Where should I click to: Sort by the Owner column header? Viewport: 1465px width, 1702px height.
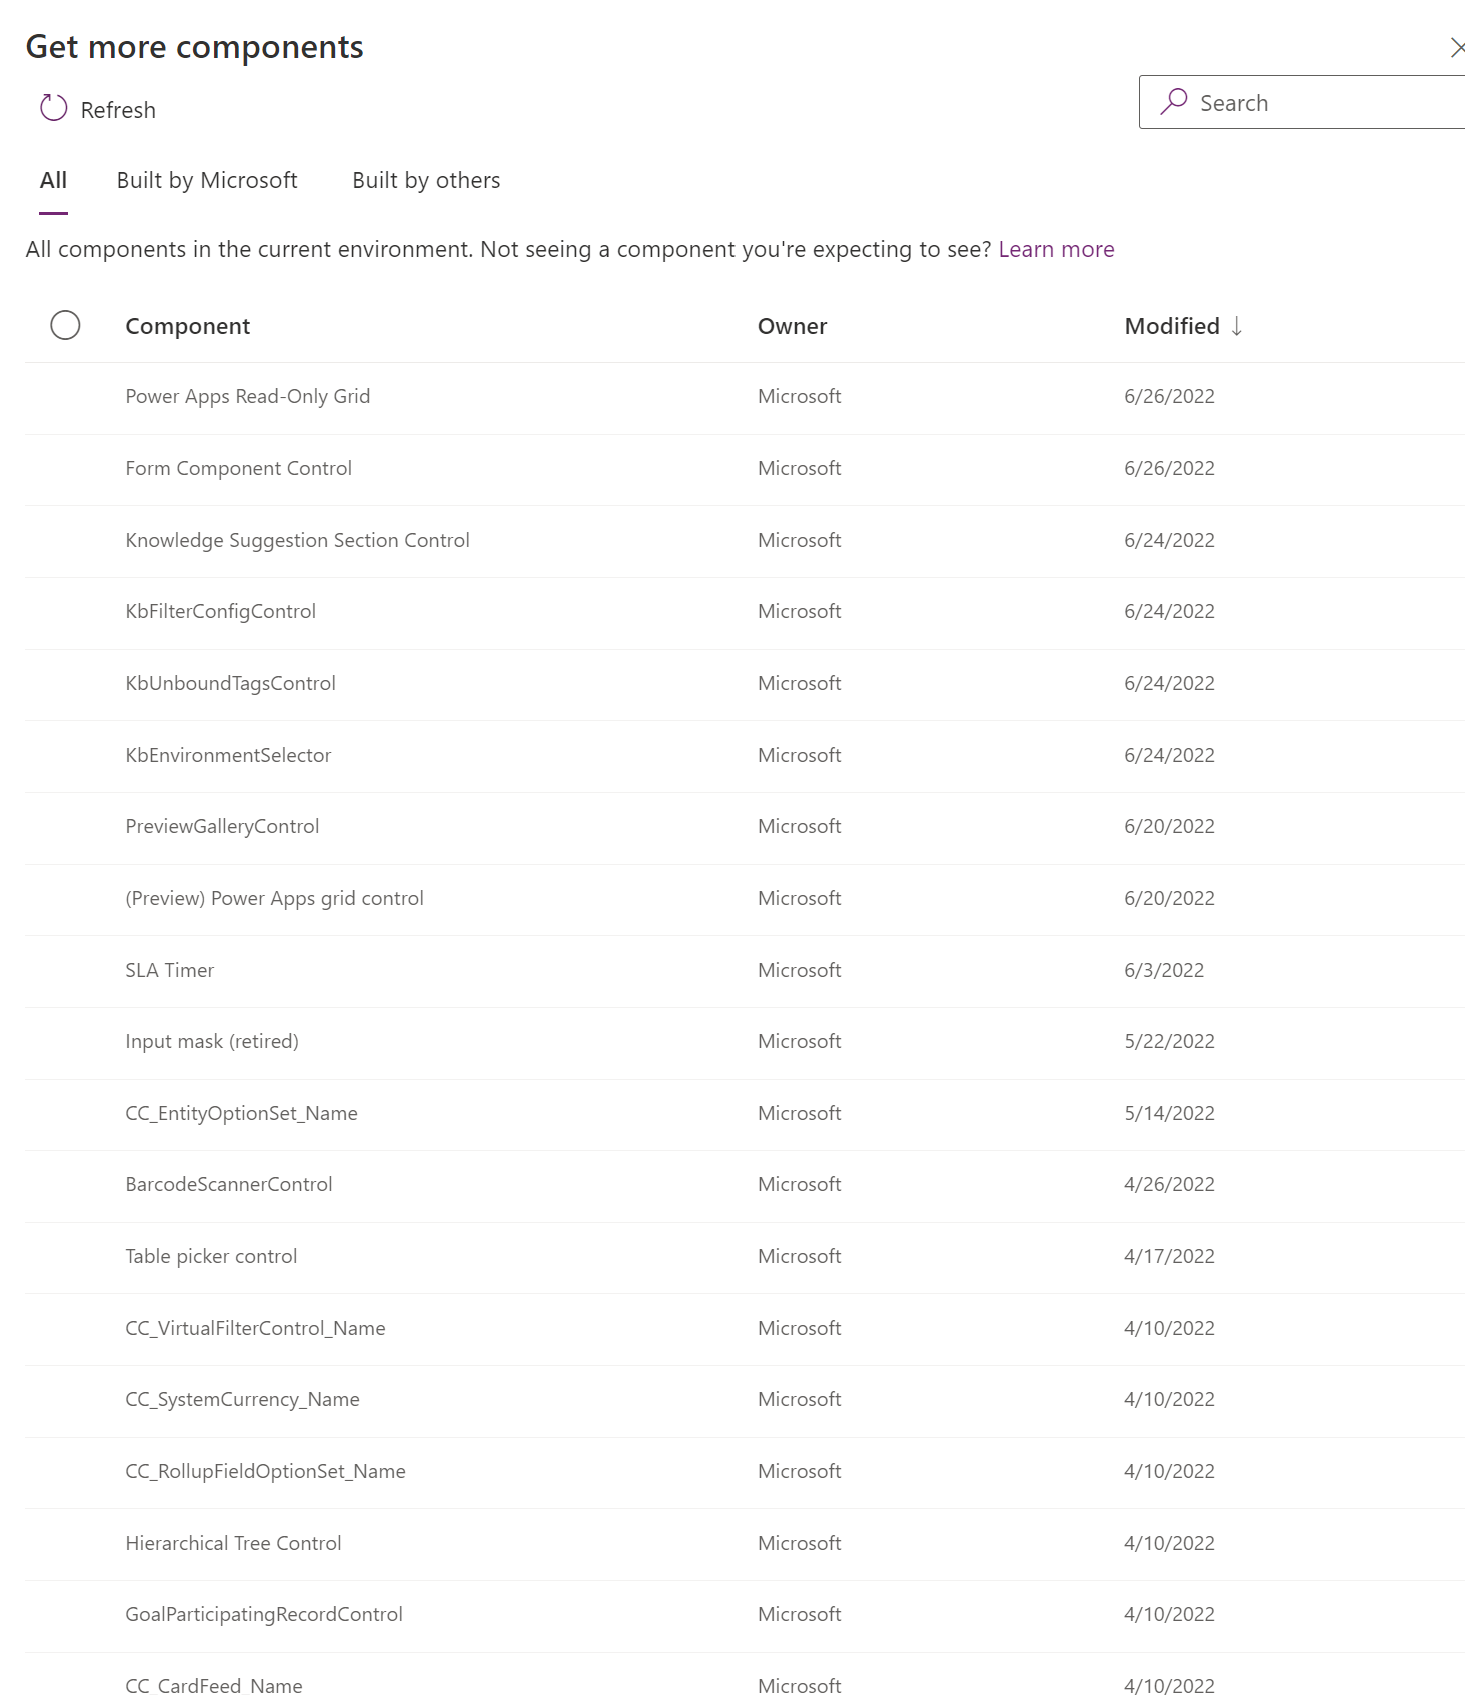(792, 326)
